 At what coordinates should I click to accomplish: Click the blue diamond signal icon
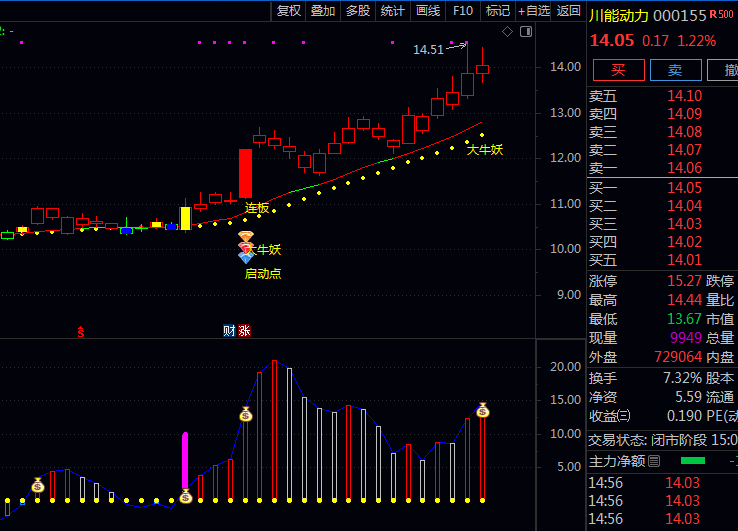pyautogui.click(x=246, y=257)
